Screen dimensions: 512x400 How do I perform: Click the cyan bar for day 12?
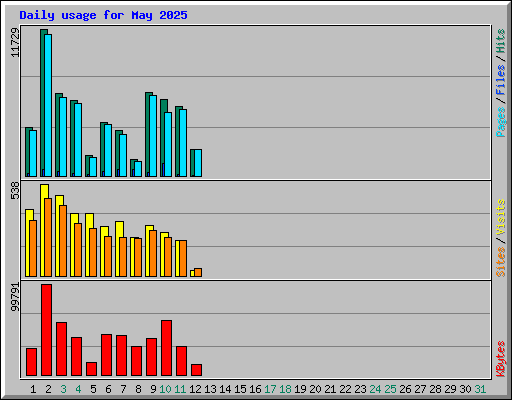point(198,163)
